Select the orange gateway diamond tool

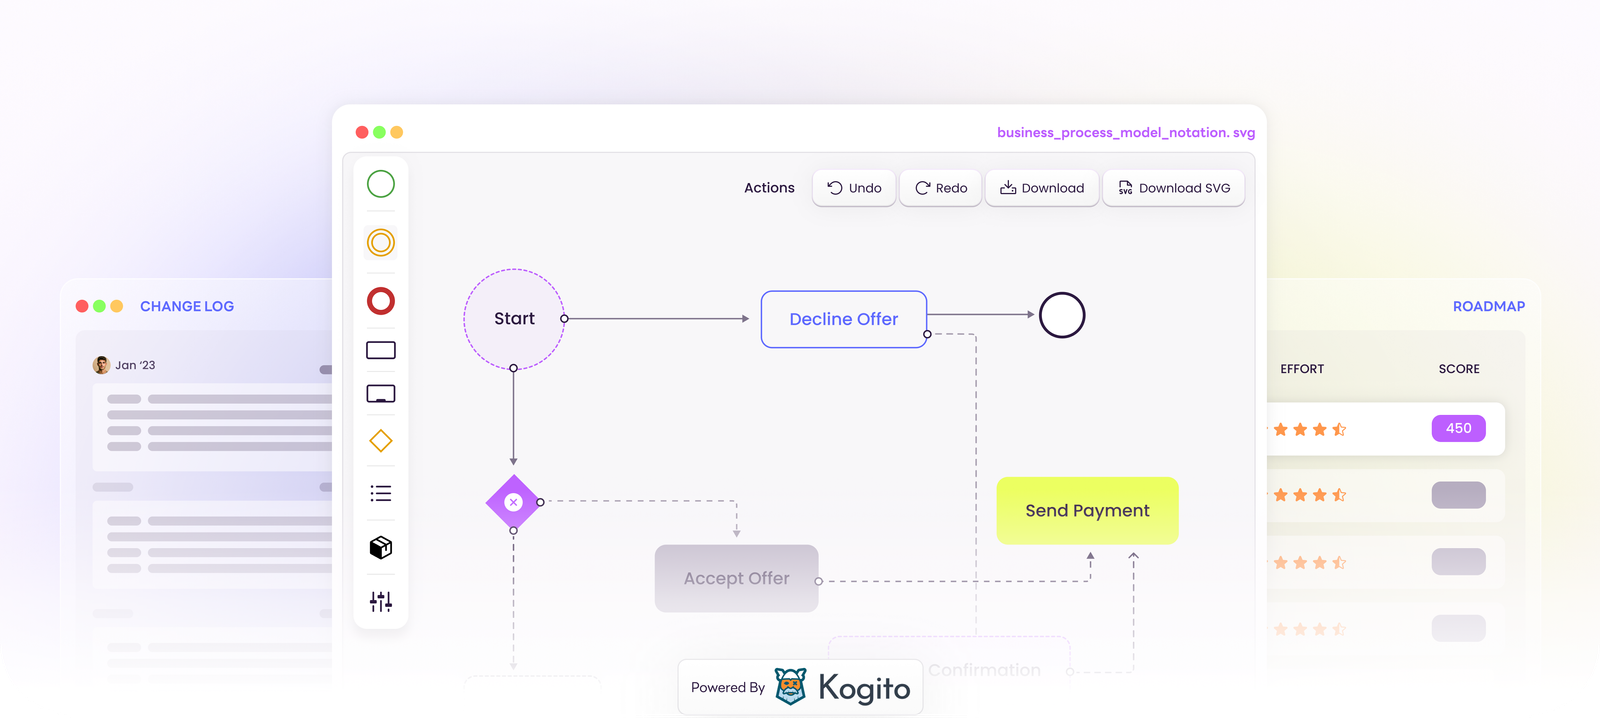[381, 441]
